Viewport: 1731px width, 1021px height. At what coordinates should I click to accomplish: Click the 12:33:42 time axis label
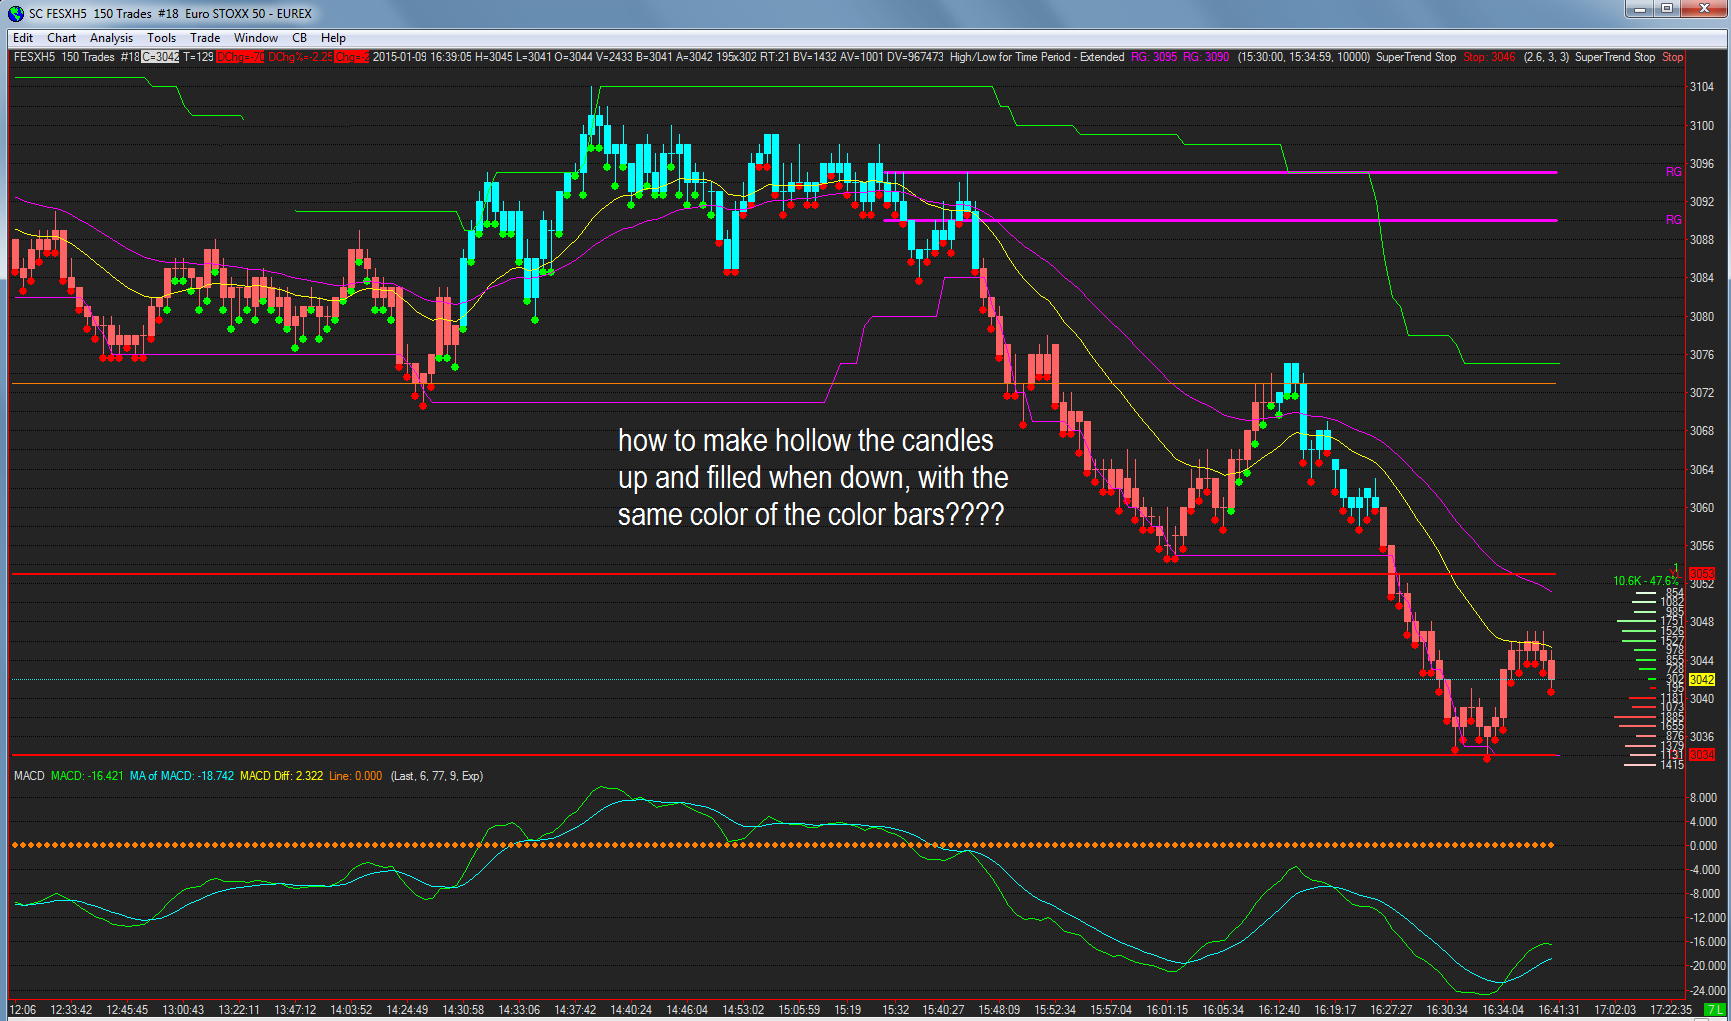(x=71, y=1010)
